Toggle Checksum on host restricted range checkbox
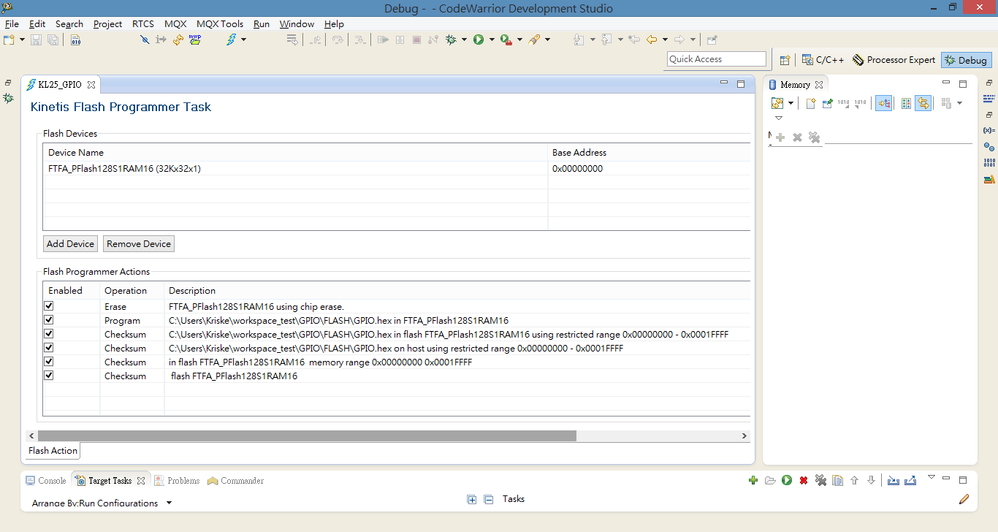 click(x=49, y=348)
